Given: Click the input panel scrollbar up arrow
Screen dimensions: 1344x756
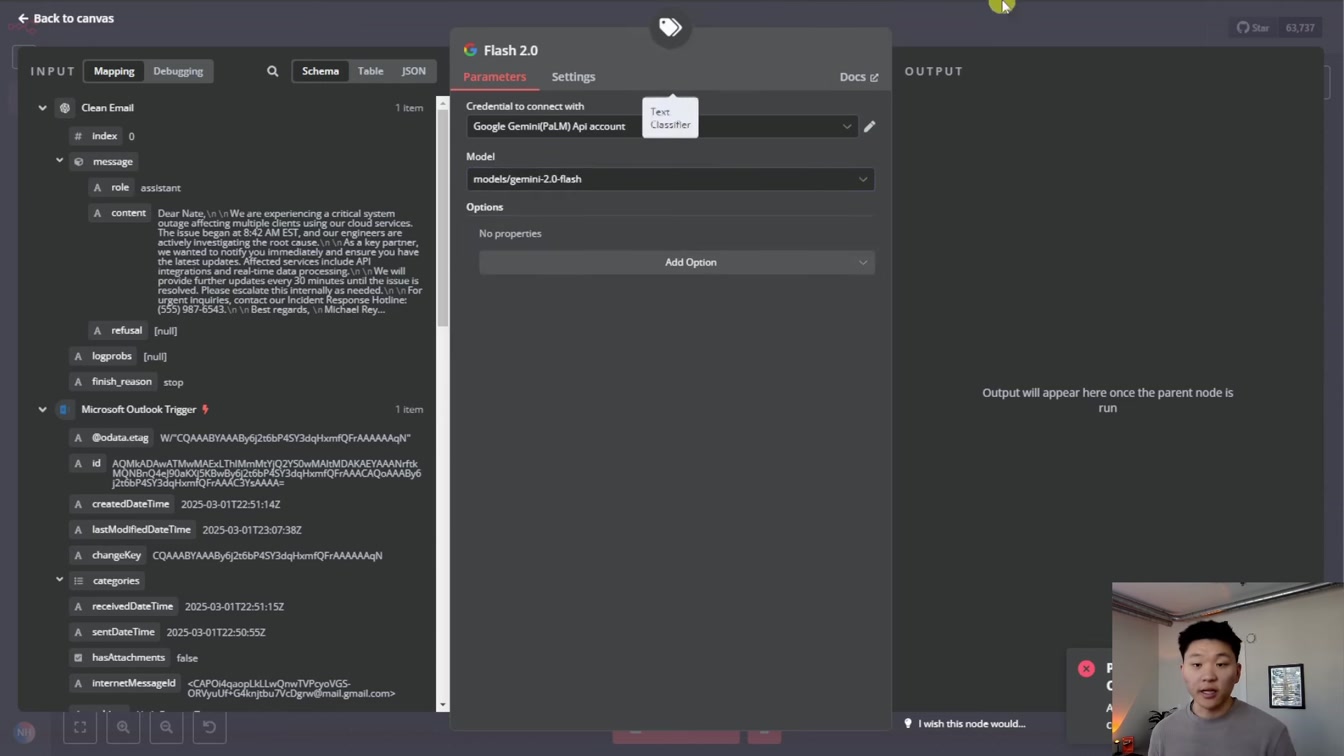Looking at the screenshot, I should click(x=443, y=102).
